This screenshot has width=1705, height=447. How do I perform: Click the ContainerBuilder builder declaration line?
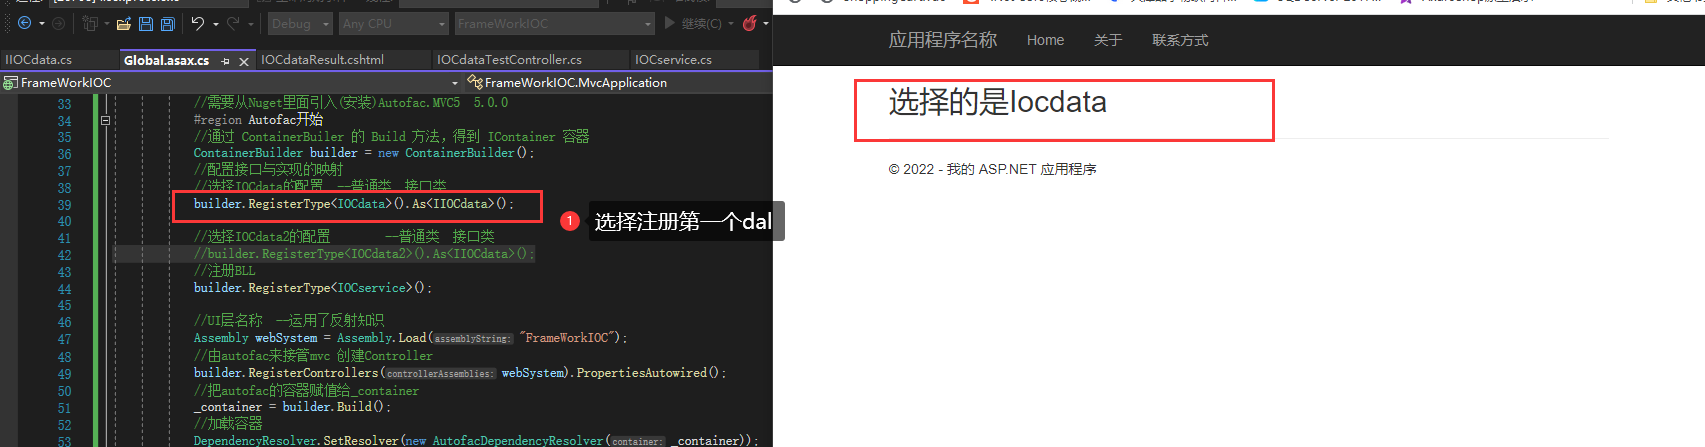tap(364, 153)
